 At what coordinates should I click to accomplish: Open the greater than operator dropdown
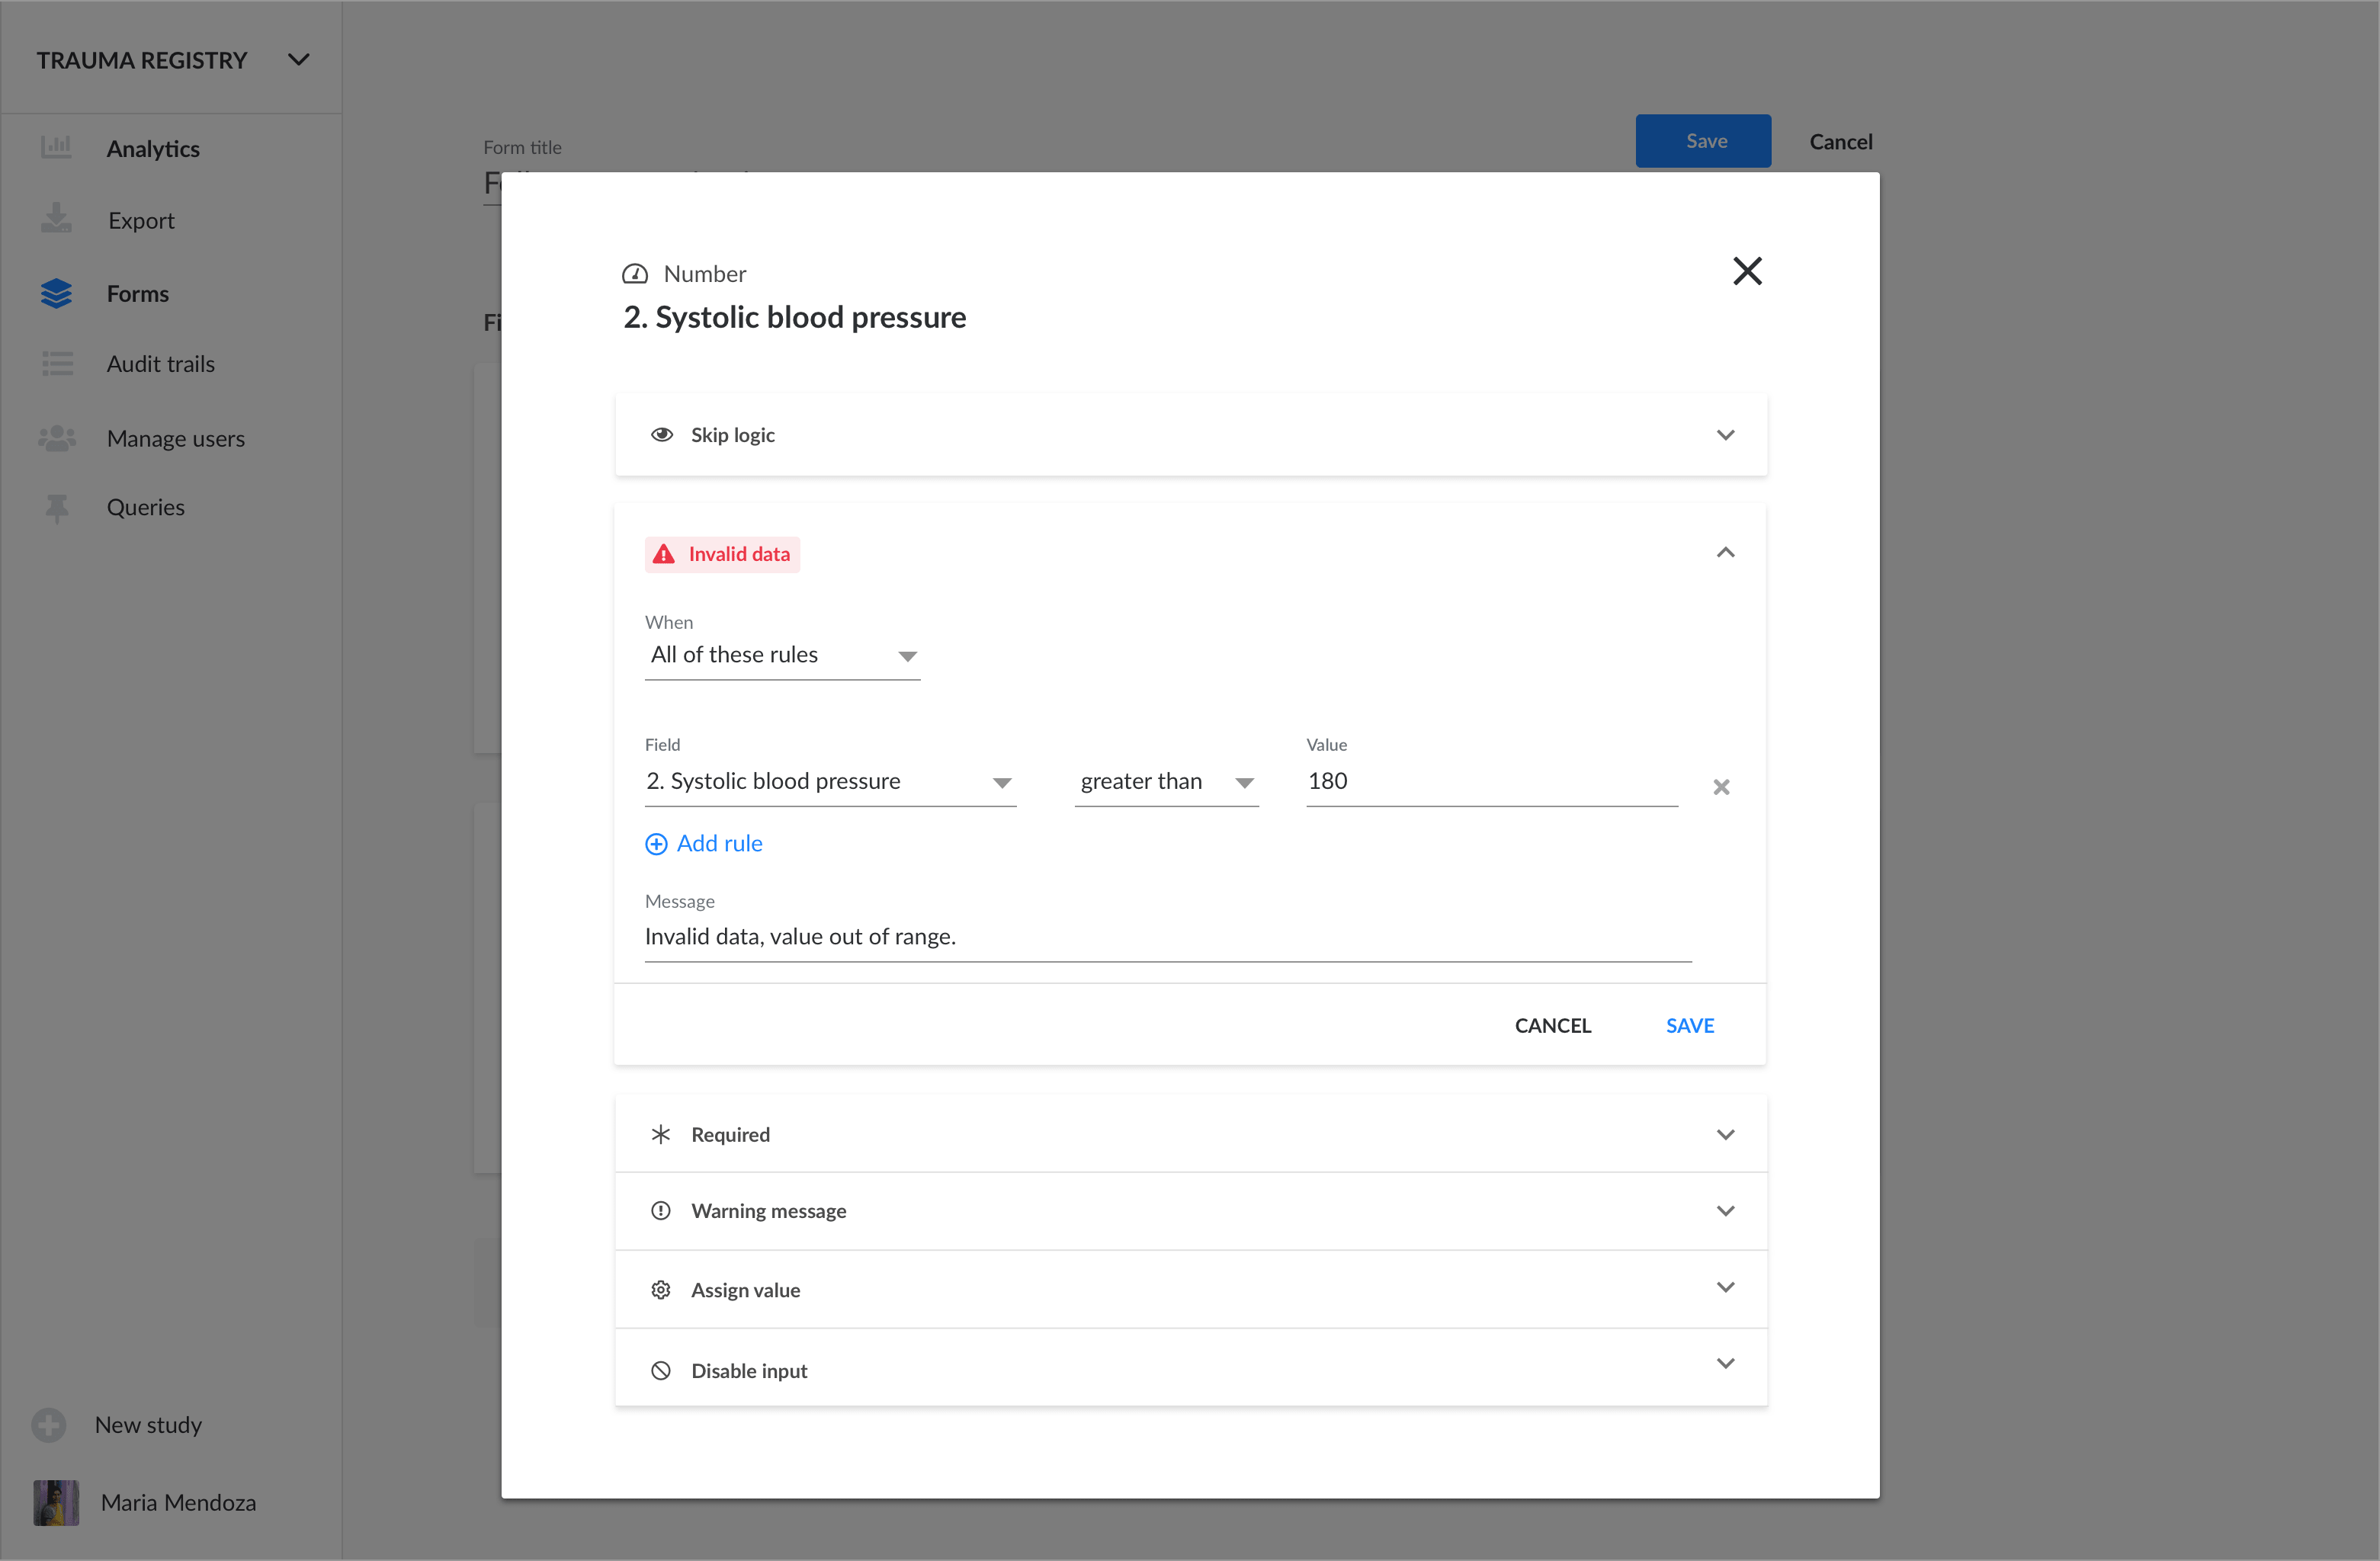[x=1165, y=782]
